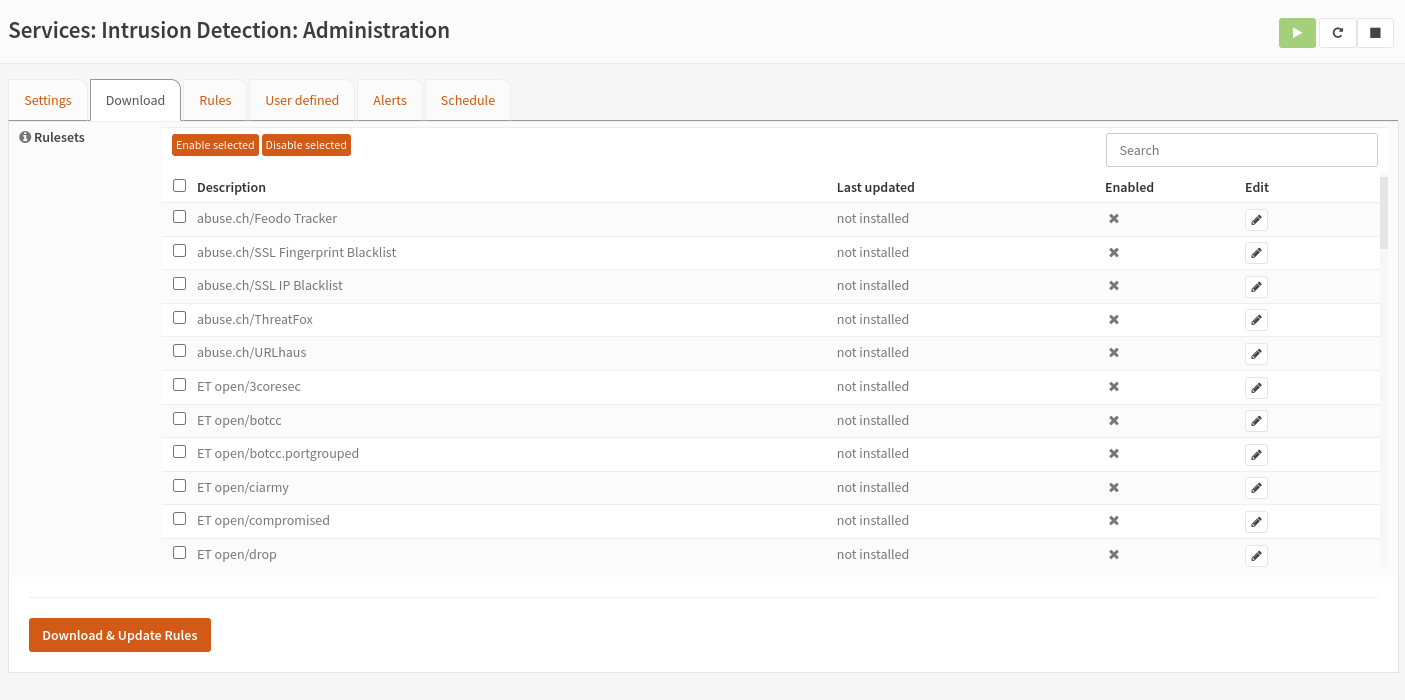
Task: Go to the User defined tab
Action: (302, 101)
